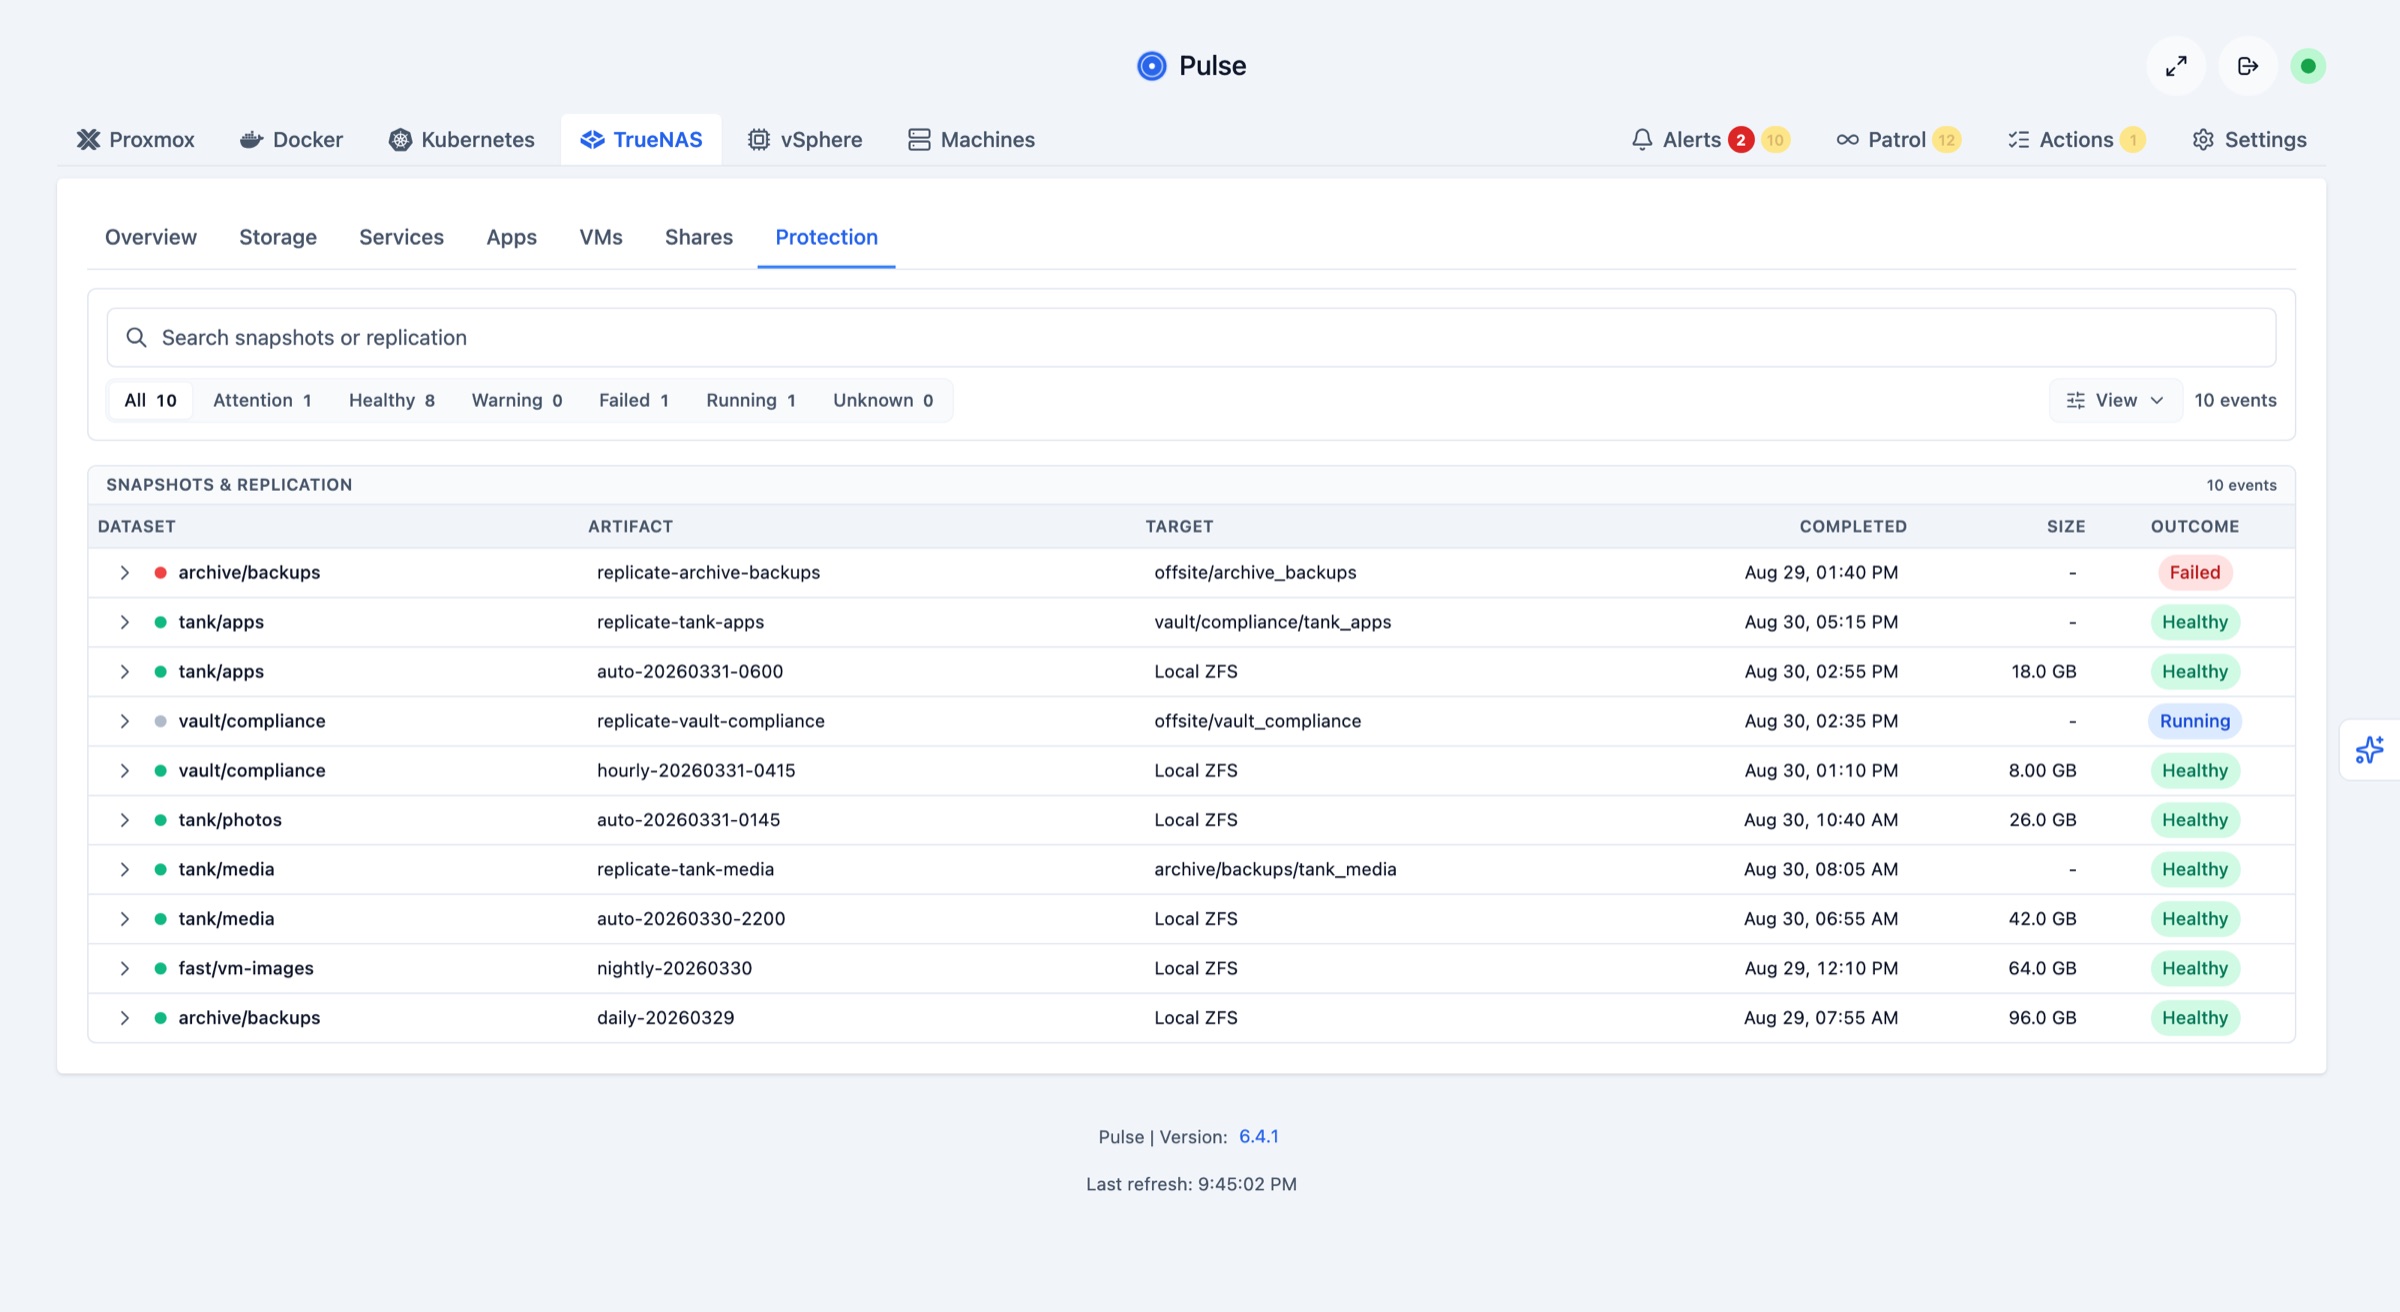The image size is (2400, 1312).
Task: Expand the daily-20260329 row
Action: click(x=124, y=1018)
